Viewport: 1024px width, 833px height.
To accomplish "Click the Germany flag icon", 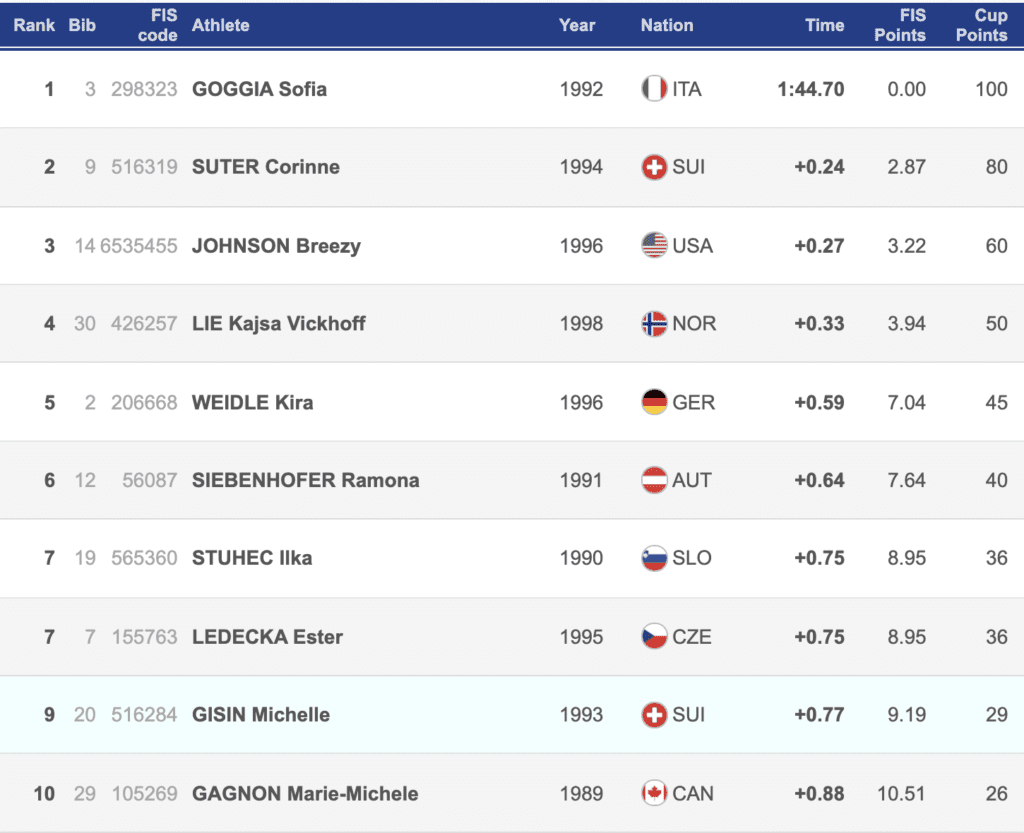I will [654, 402].
